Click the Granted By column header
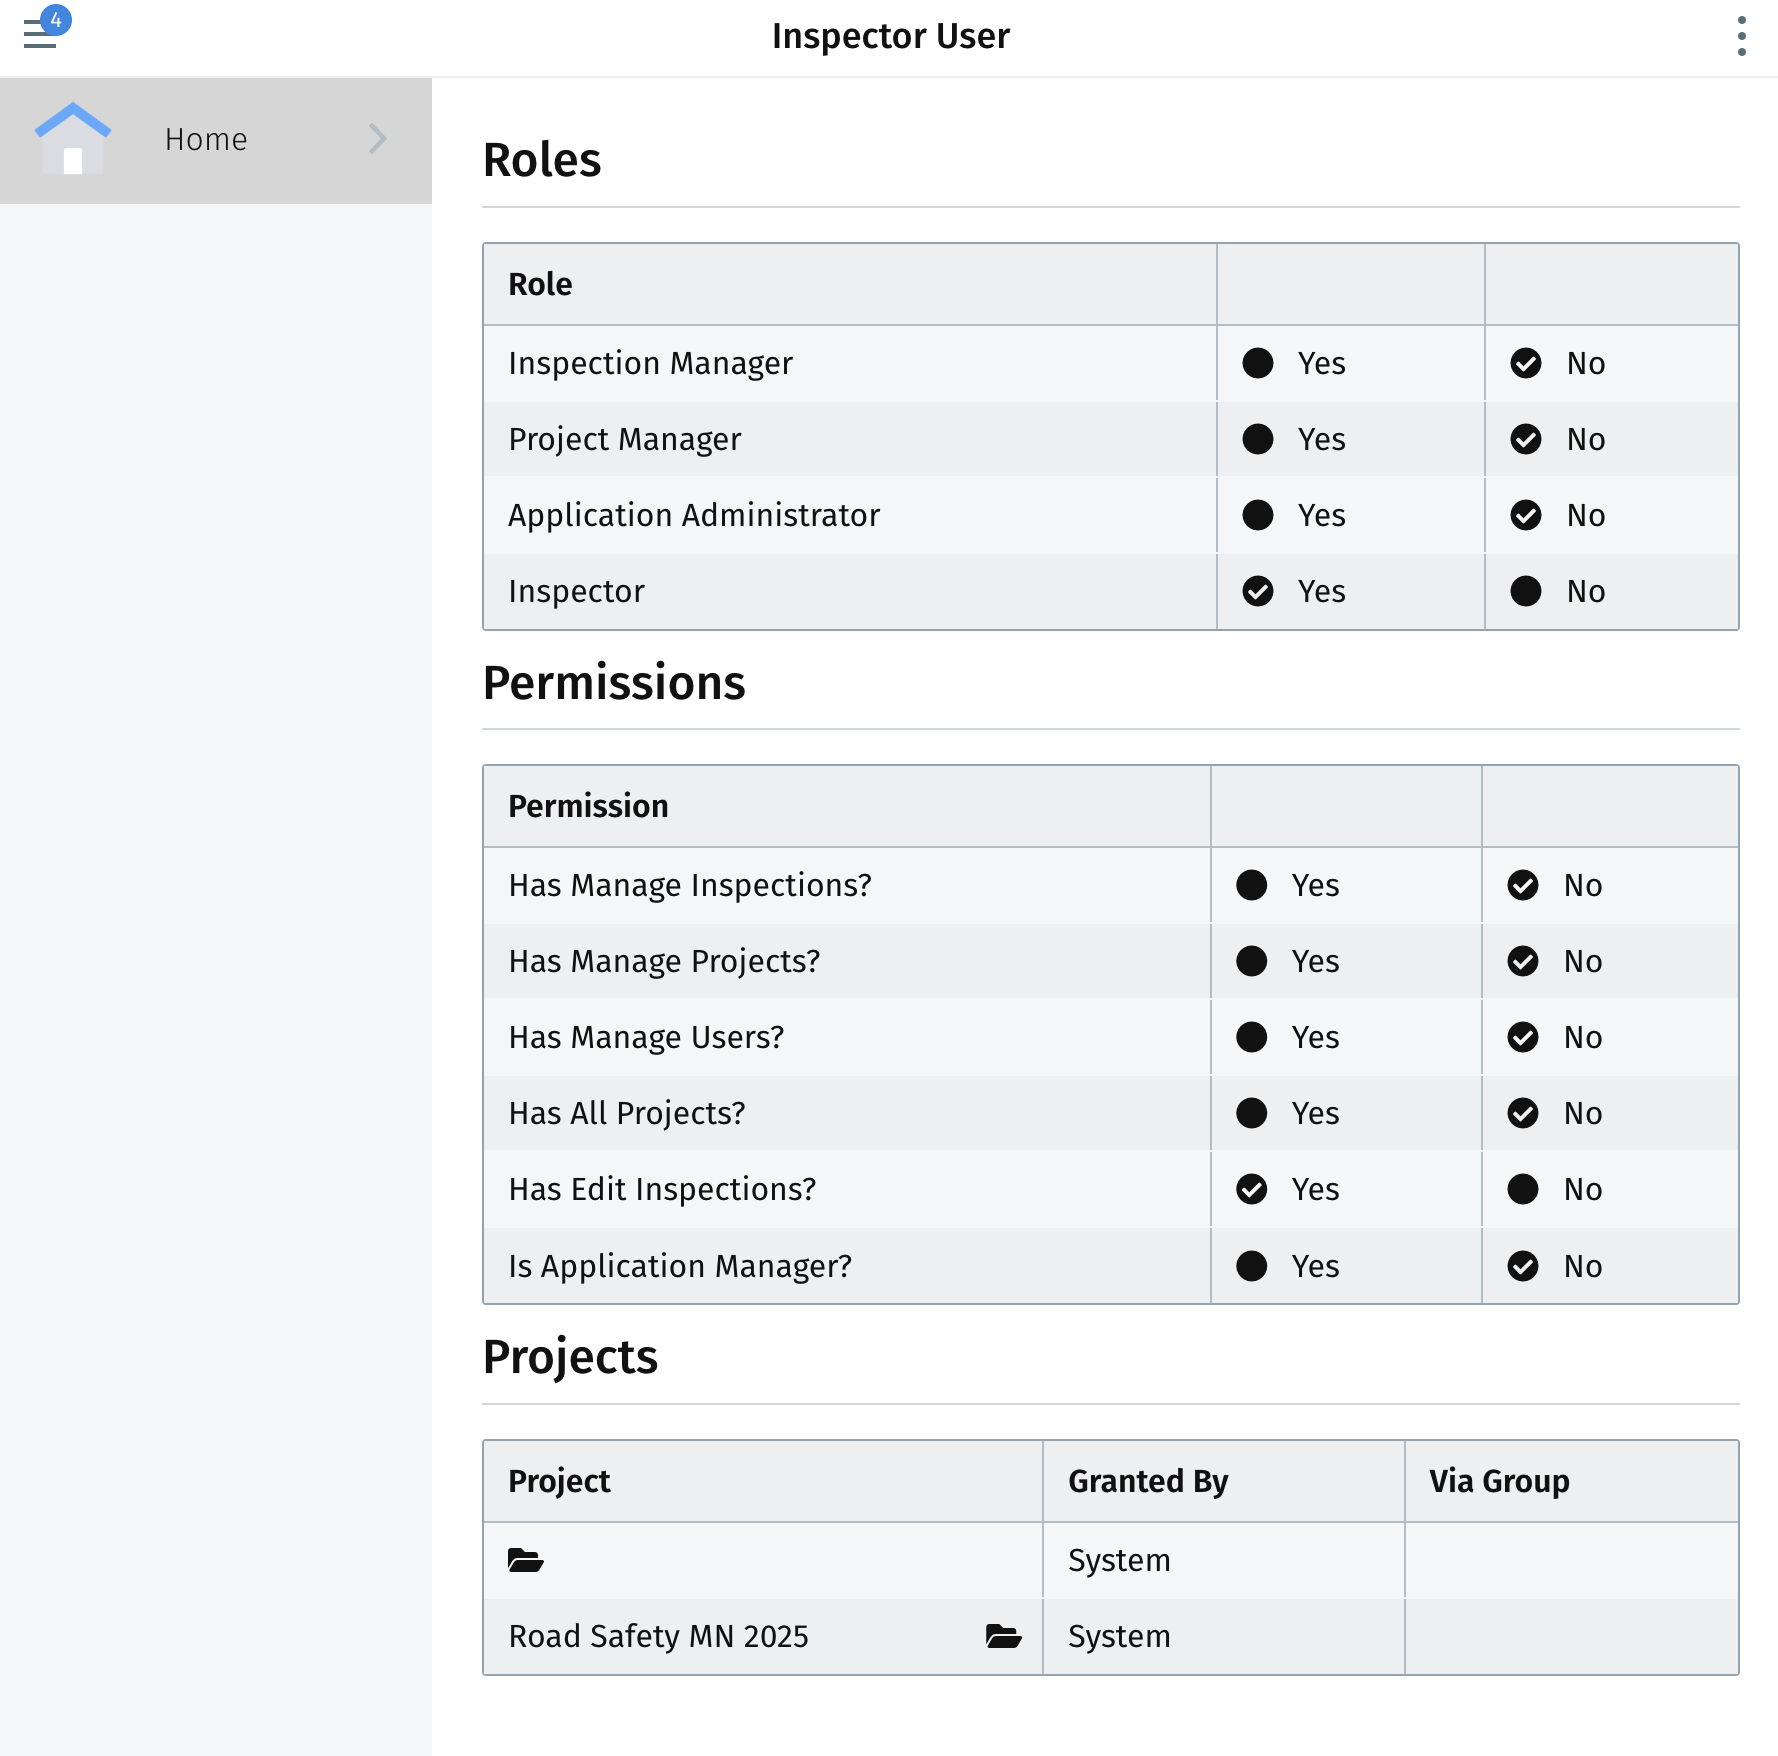This screenshot has height=1756, width=1778. [x=1148, y=1481]
